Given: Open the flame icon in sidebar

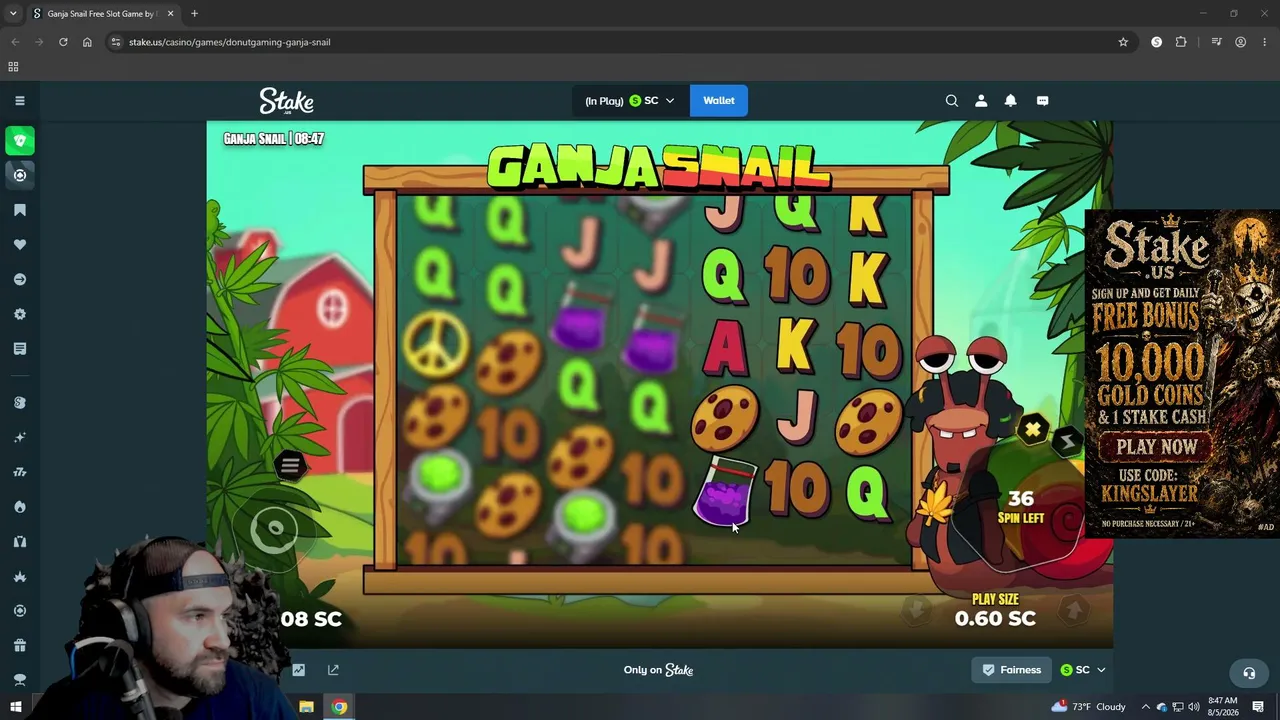Looking at the screenshot, I should pos(20,507).
